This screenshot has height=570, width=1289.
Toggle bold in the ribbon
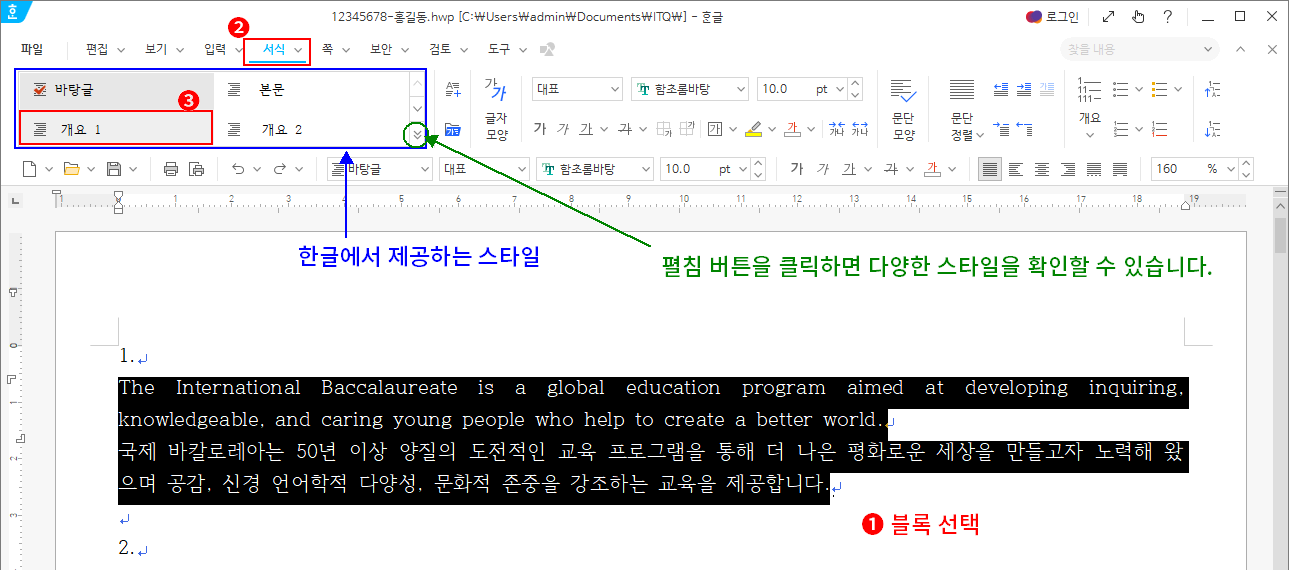point(540,128)
